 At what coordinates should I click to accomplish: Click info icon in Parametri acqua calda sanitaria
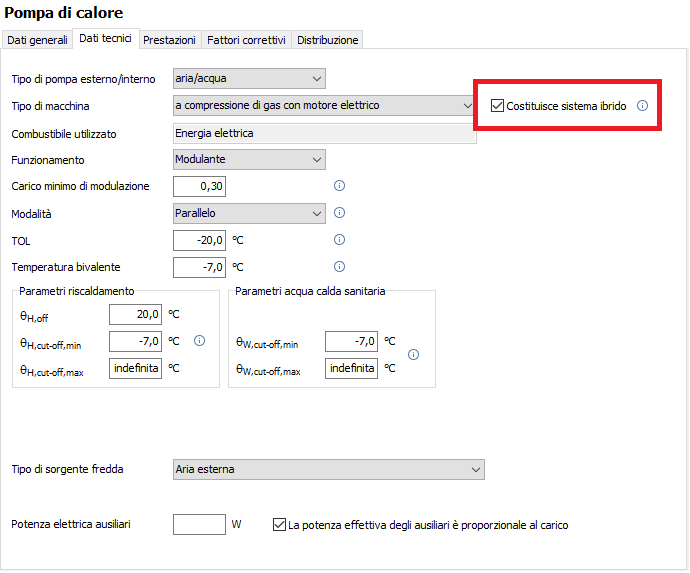413,355
